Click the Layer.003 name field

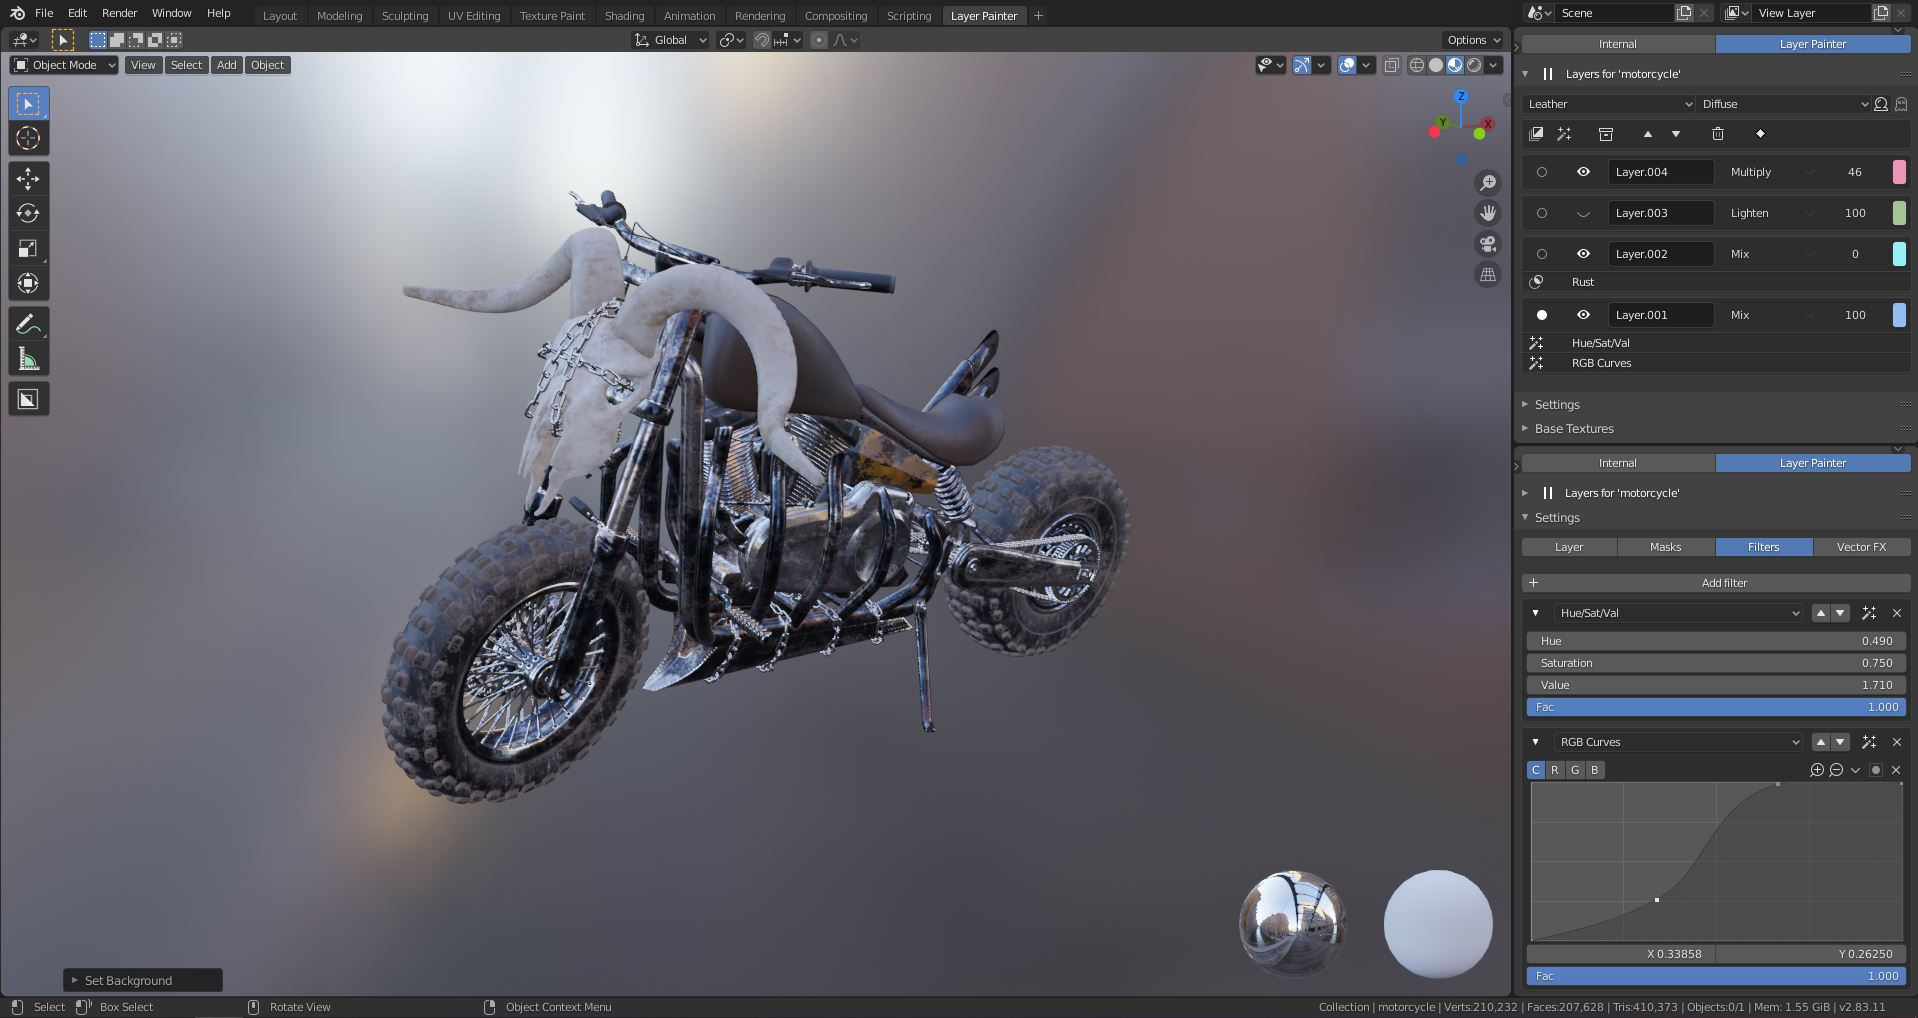point(1660,213)
